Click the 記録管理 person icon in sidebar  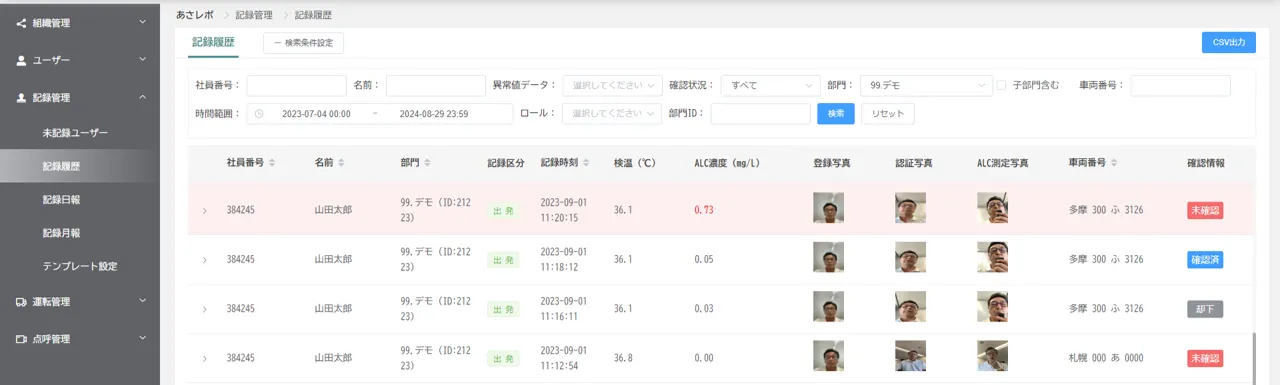(21, 98)
